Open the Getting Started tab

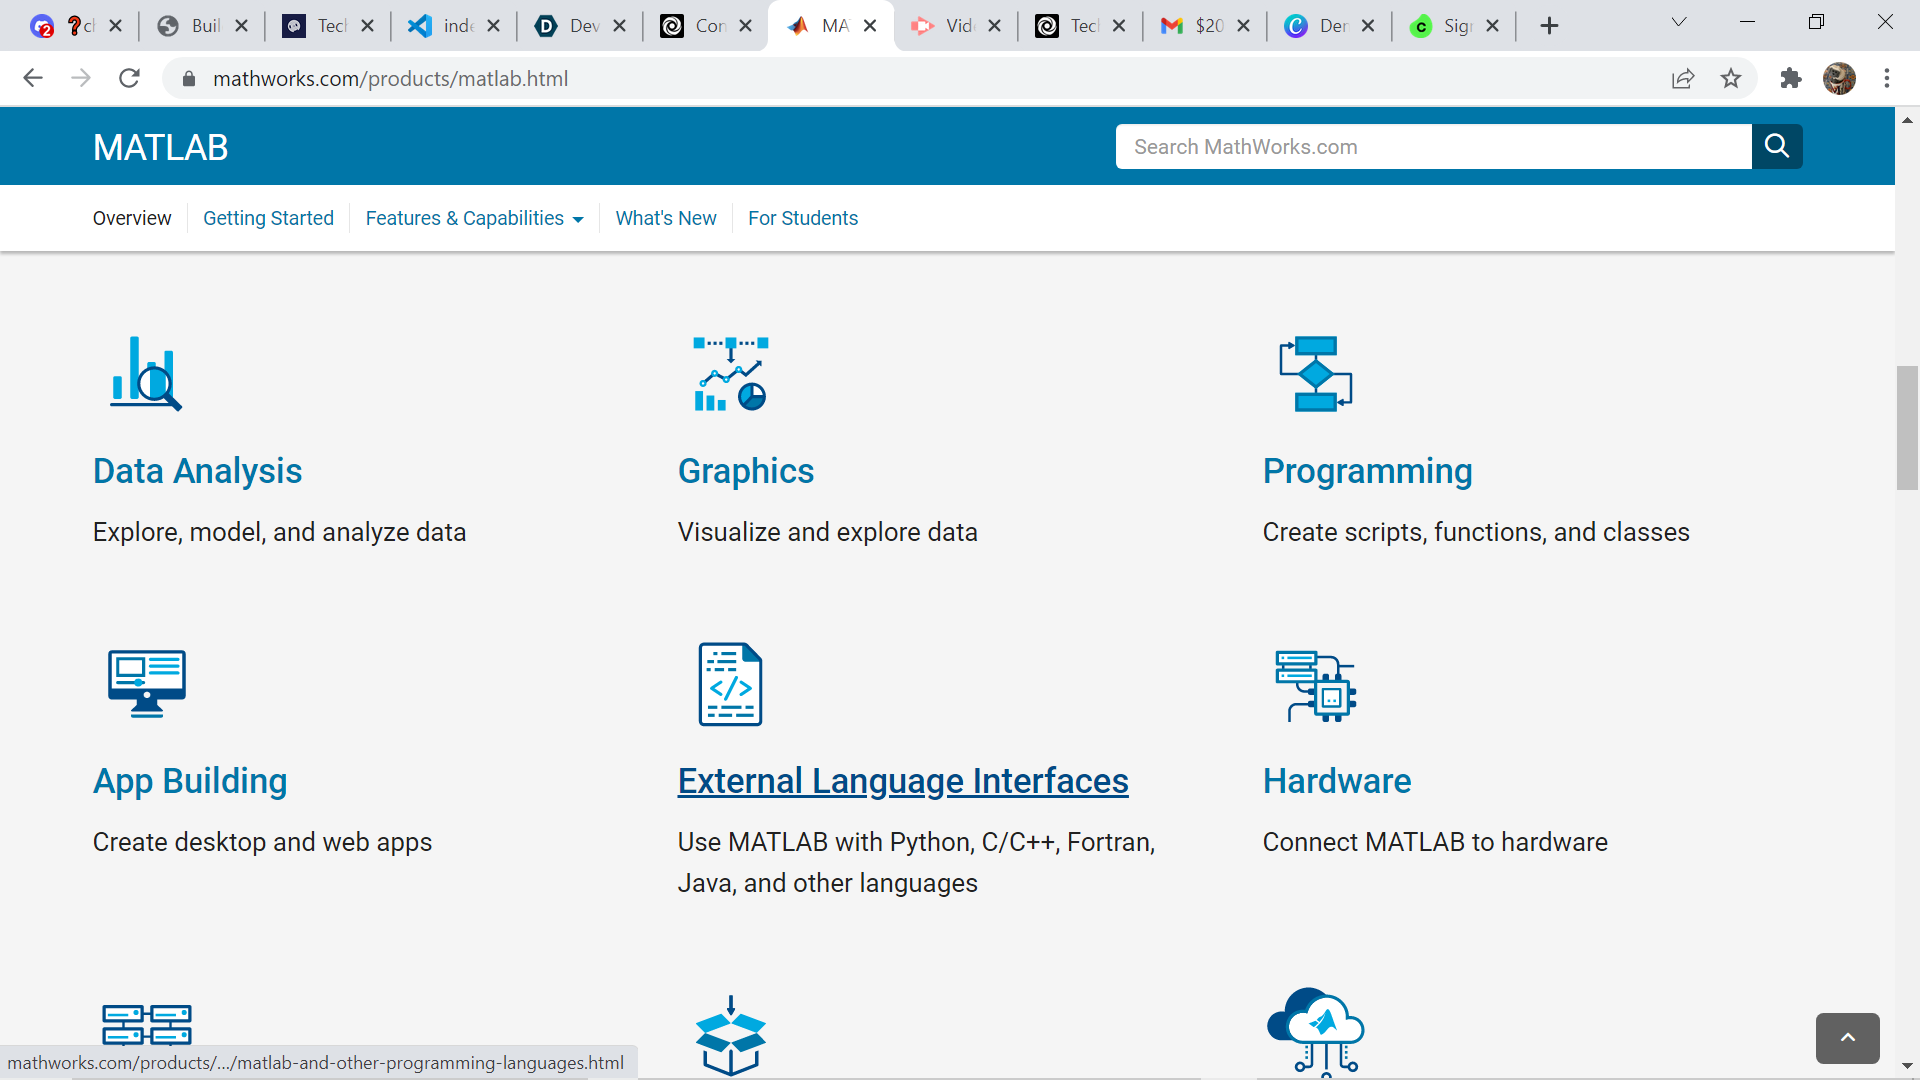click(268, 218)
